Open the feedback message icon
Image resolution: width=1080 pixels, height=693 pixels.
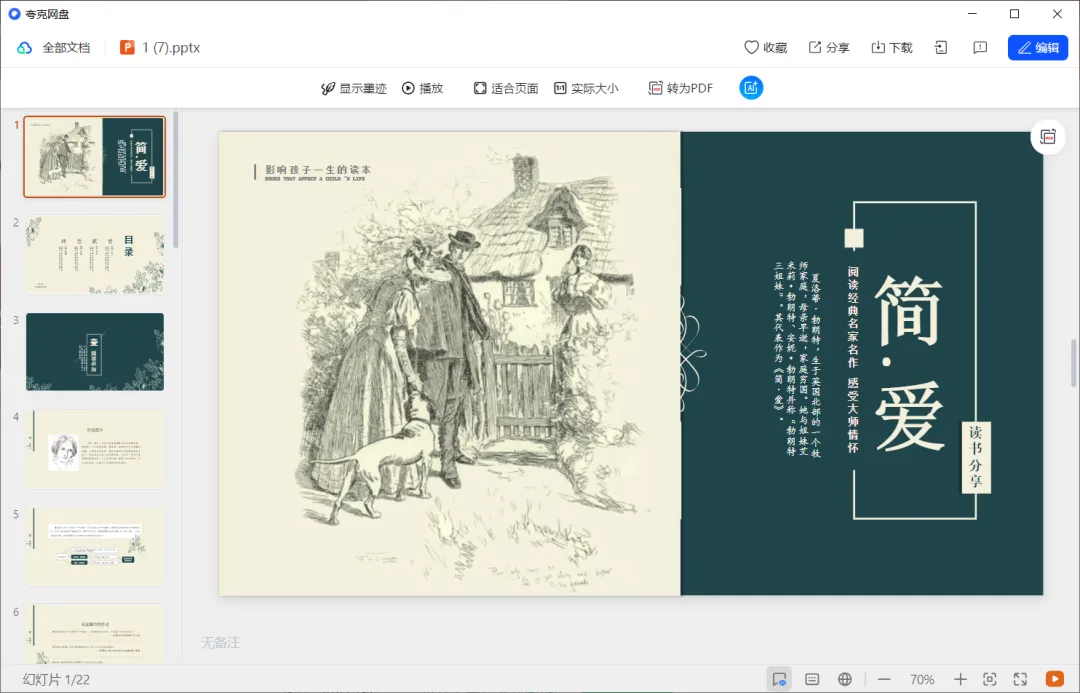pos(980,48)
